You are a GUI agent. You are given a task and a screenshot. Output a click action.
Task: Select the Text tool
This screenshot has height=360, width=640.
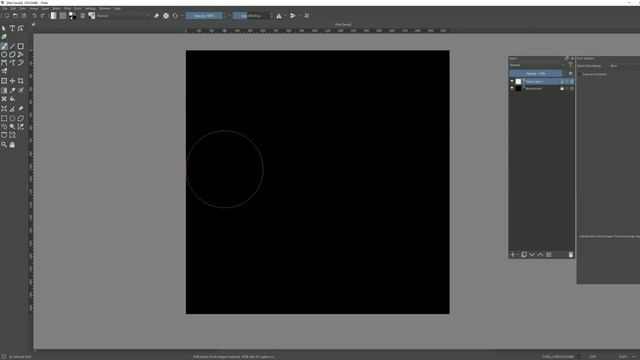12,28
